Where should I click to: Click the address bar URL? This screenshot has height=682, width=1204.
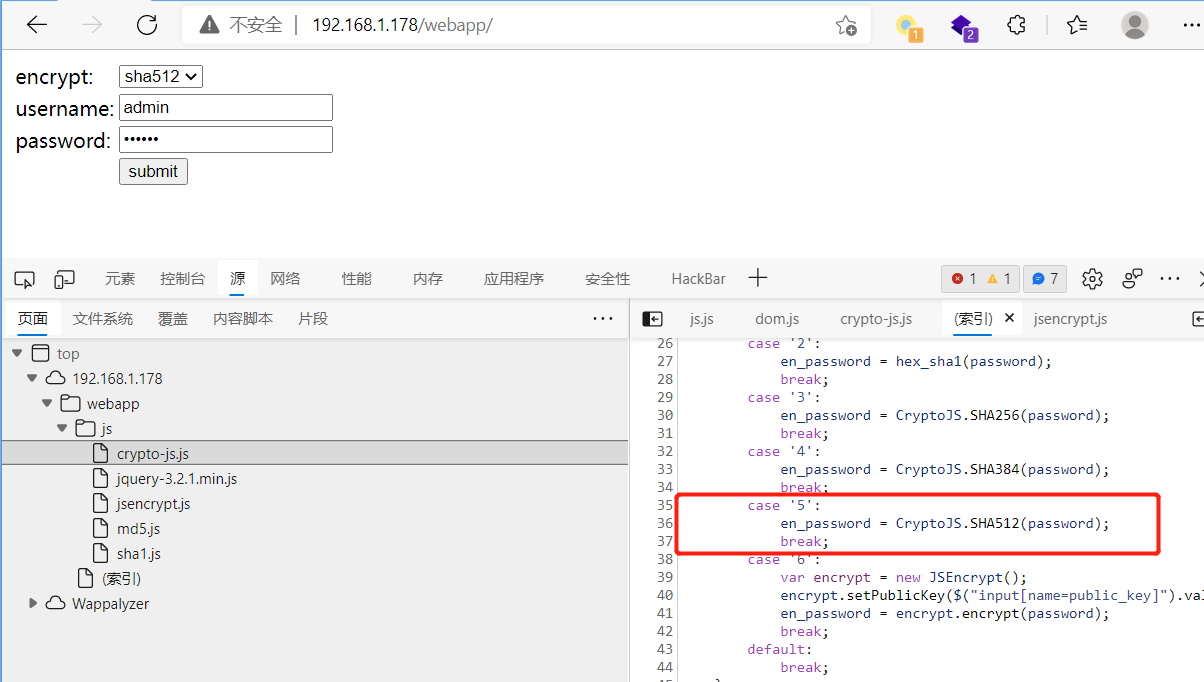click(402, 25)
